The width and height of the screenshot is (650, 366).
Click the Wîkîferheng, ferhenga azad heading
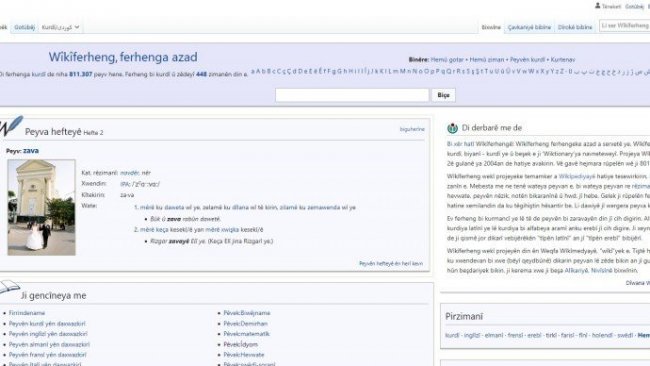123,57
